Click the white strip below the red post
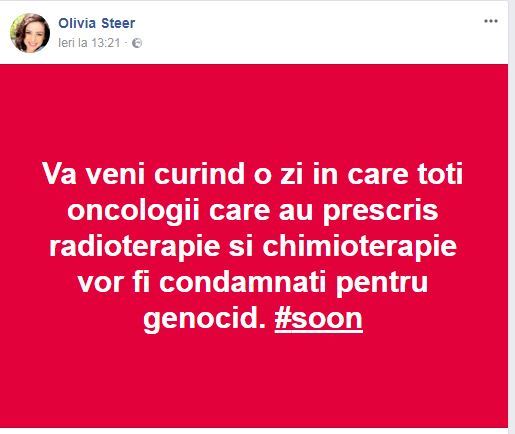 tap(253, 431)
